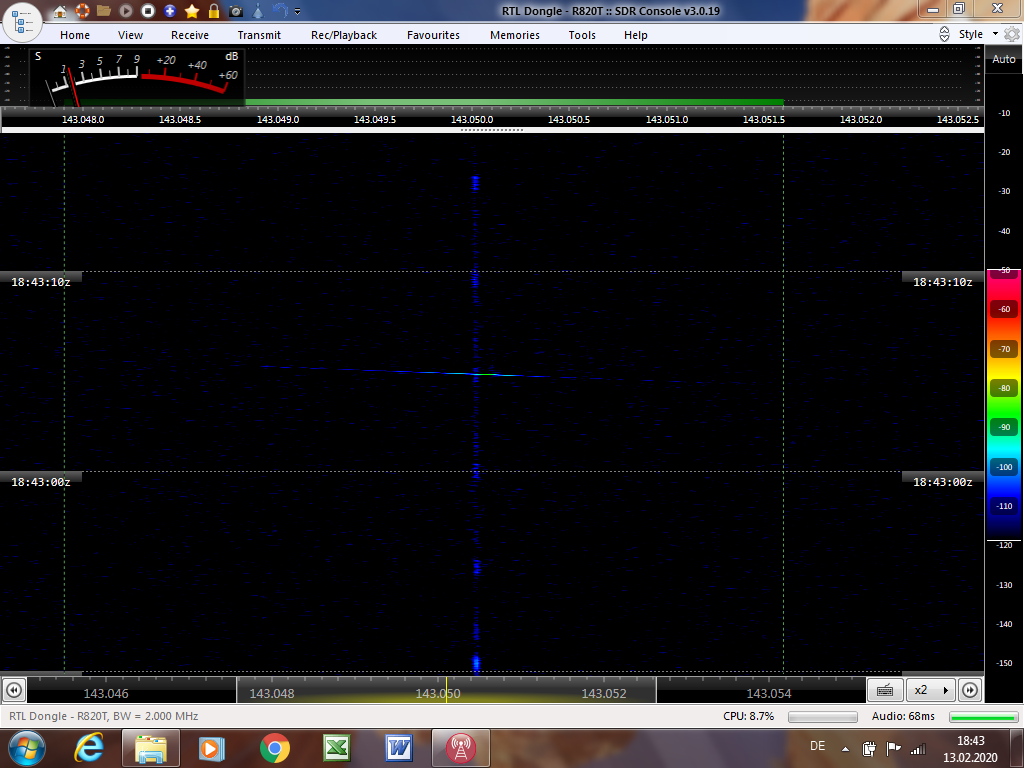Open Excel from the taskbar
1024x768 pixels.
tap(337, 748)
